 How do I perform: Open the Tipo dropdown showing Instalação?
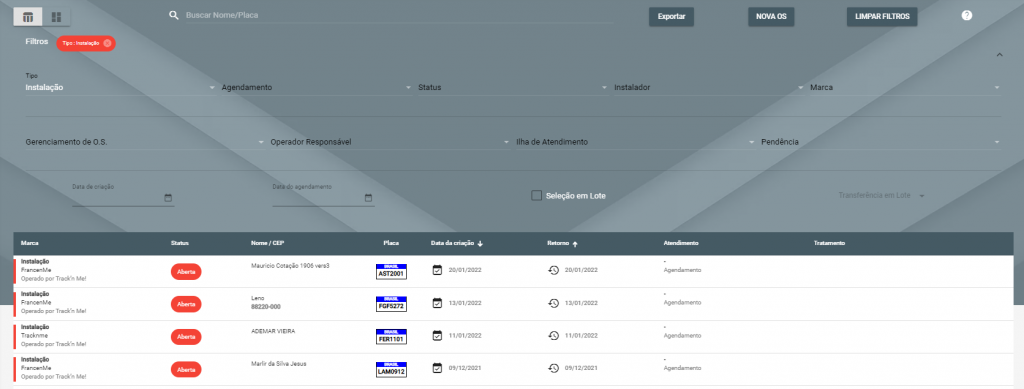[121, 87]
